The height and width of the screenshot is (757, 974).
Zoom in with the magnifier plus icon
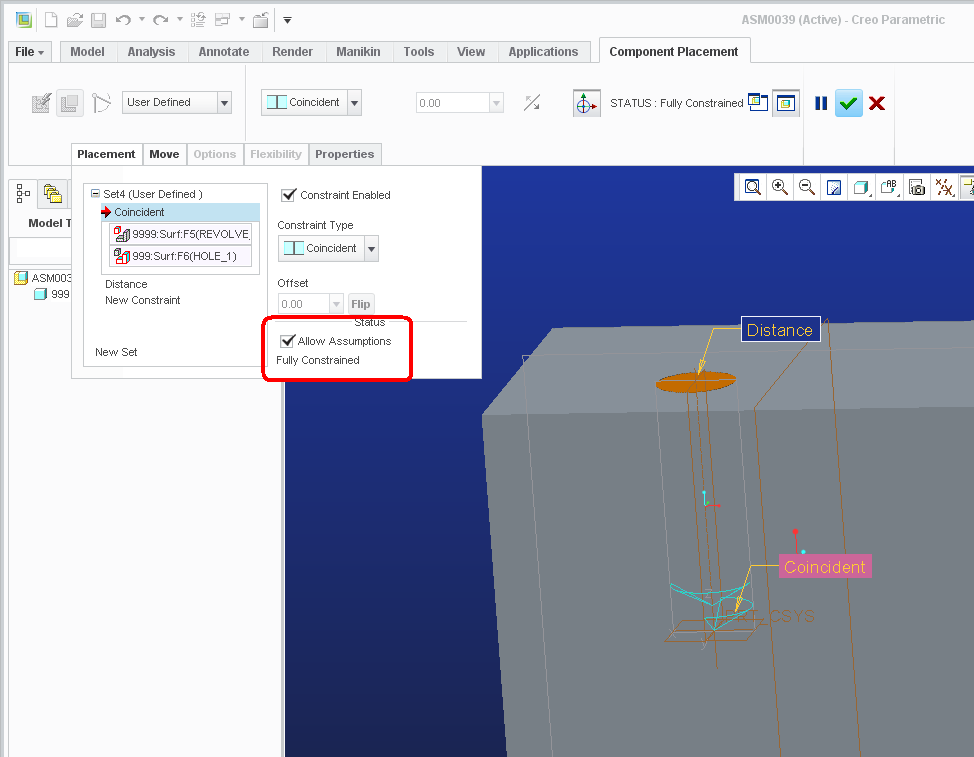coord(780,187)
